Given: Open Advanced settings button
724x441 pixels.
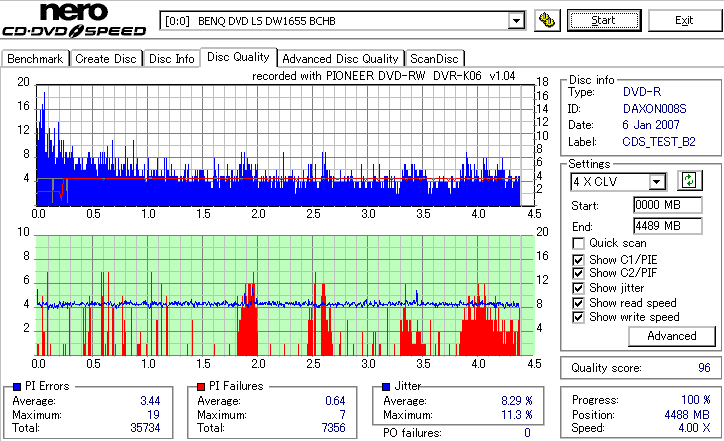Looking at the screenshot, I should click(x=672, y=336).
